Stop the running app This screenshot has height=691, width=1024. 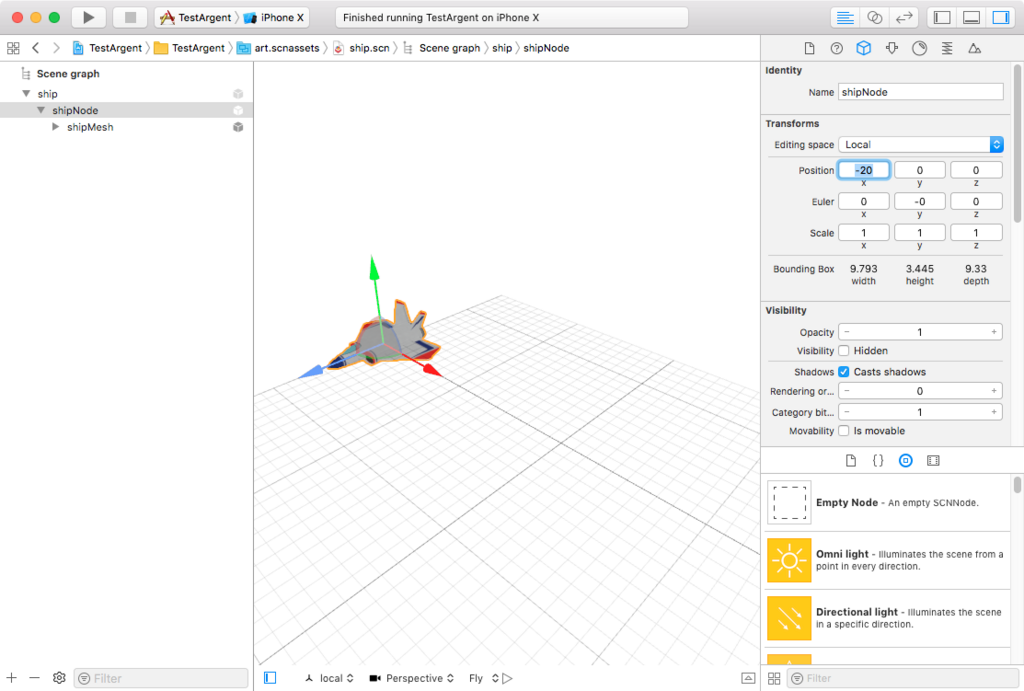coord(130,18)
